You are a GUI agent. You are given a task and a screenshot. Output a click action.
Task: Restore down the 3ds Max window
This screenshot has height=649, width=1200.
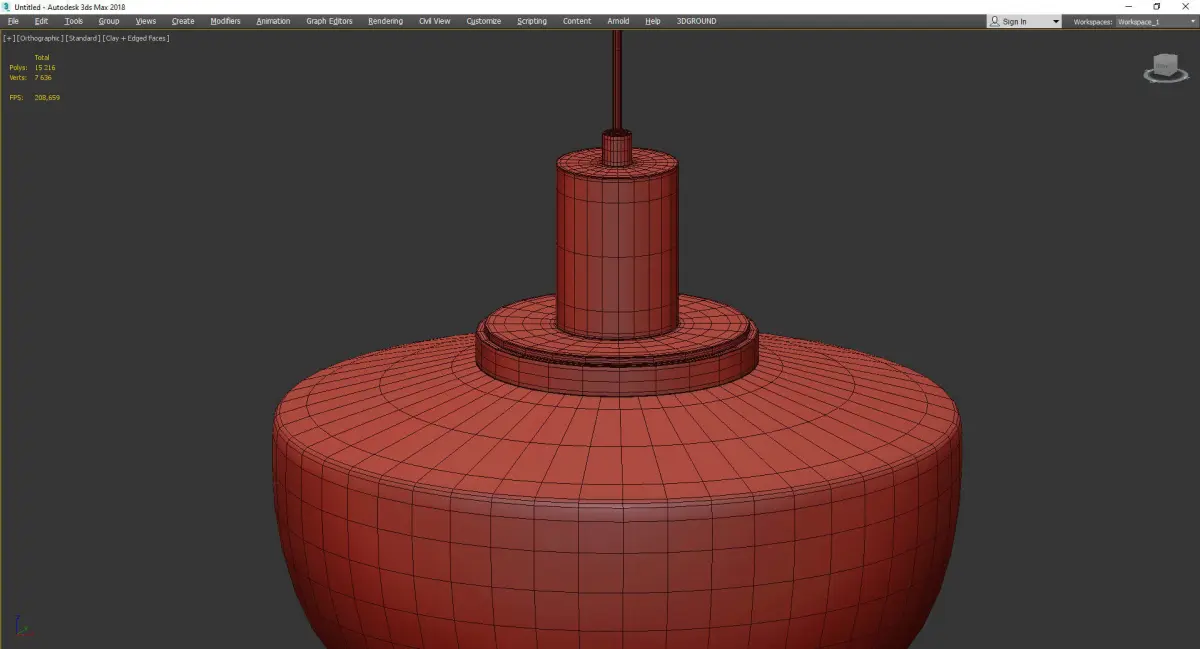pos(1157,6)
